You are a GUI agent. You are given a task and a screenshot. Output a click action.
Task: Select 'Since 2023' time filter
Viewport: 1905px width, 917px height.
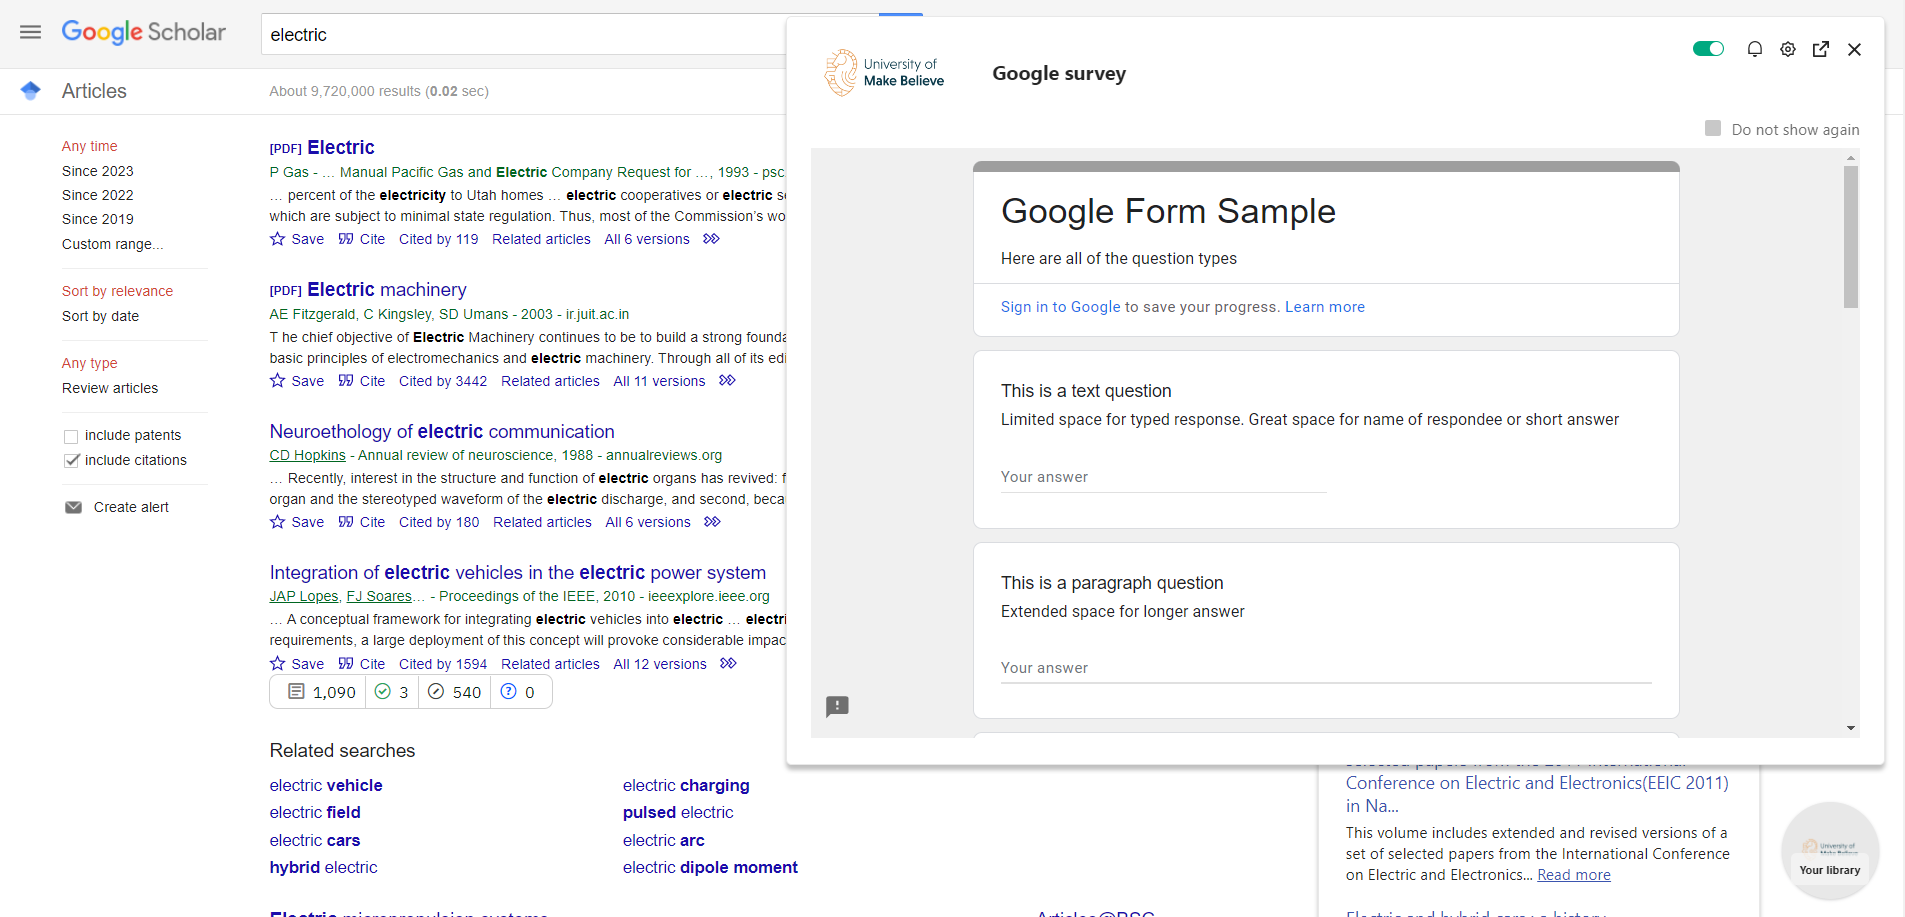point(97,171)
